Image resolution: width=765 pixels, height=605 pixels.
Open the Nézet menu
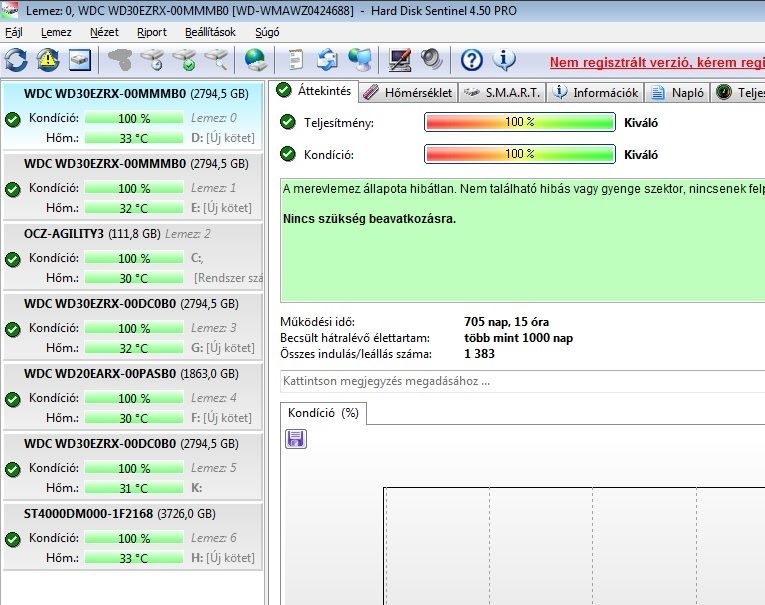point(104,32)
